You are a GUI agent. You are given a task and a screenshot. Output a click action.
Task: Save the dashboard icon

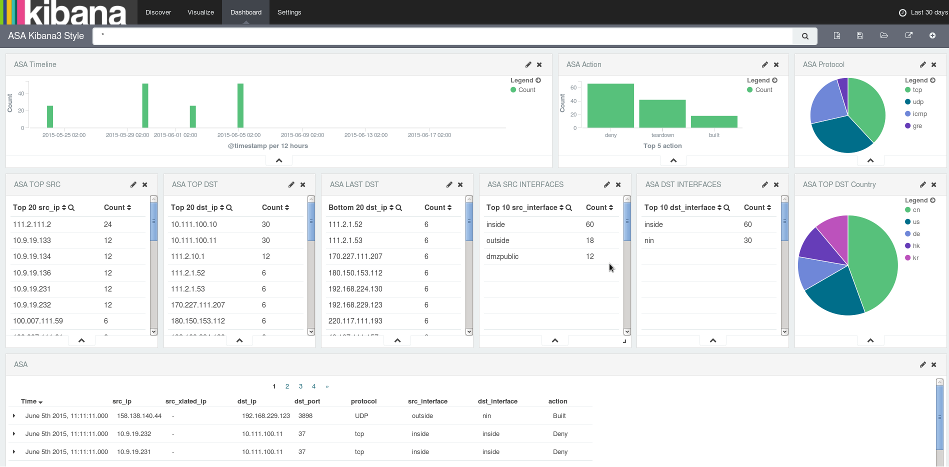pyautogui.click(x=860, y=36)
